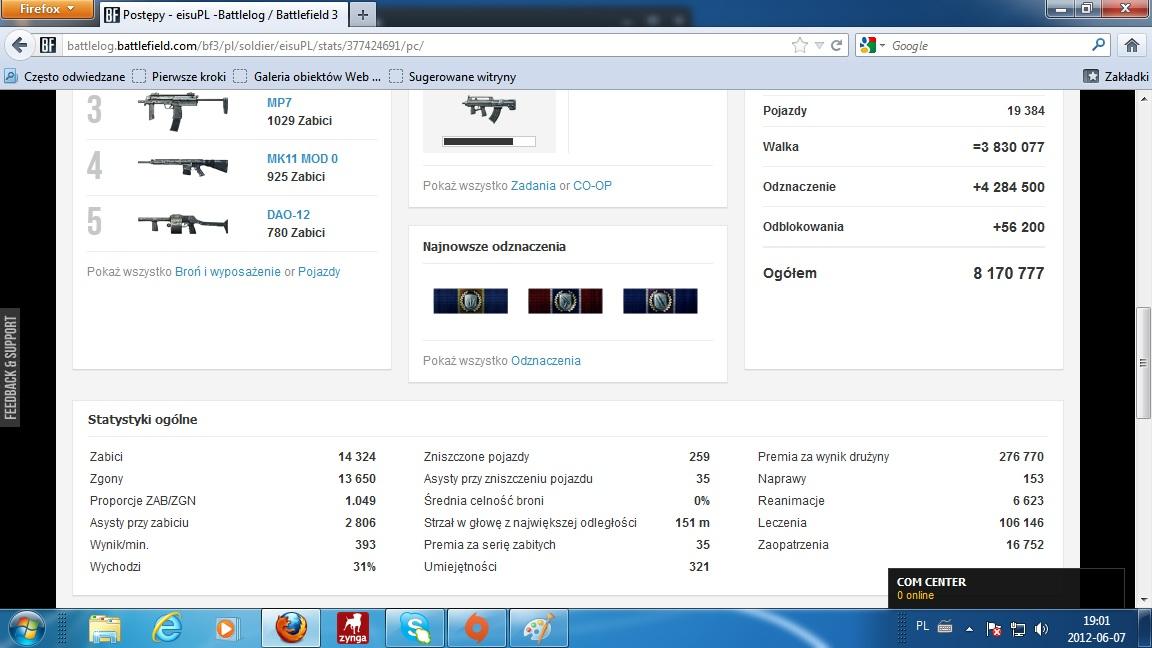Click the Zabici value 14 324
Viewport: 1152px width, 648px height.
point(357,457)
